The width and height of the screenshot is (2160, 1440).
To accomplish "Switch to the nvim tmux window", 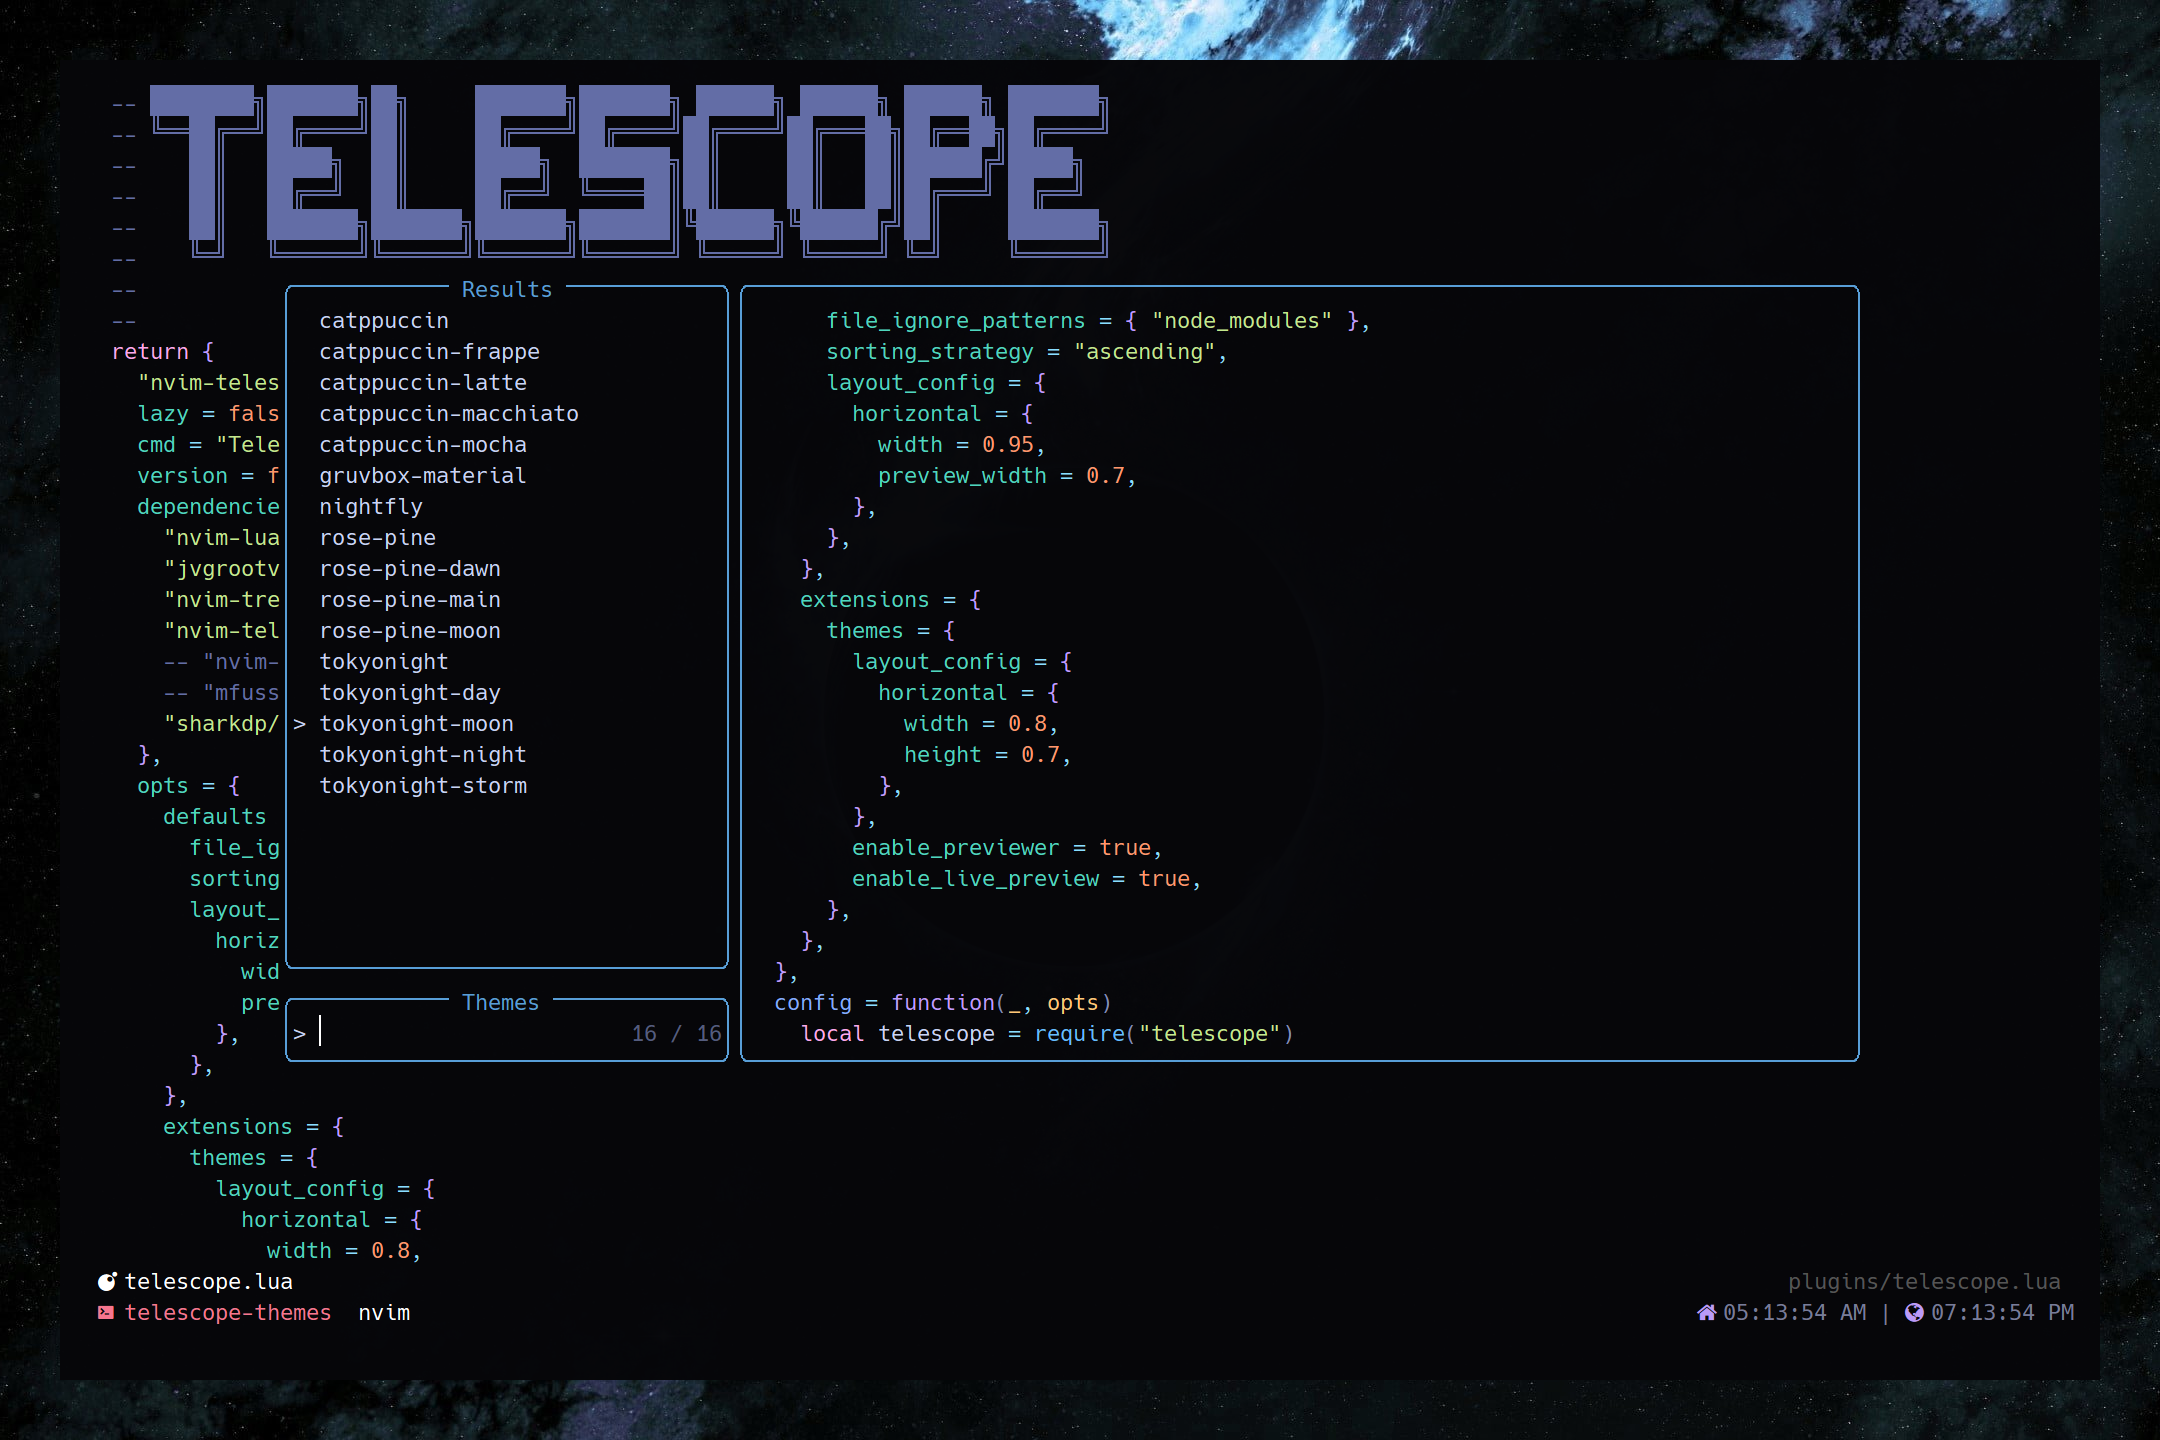I will click(384, 1313).
